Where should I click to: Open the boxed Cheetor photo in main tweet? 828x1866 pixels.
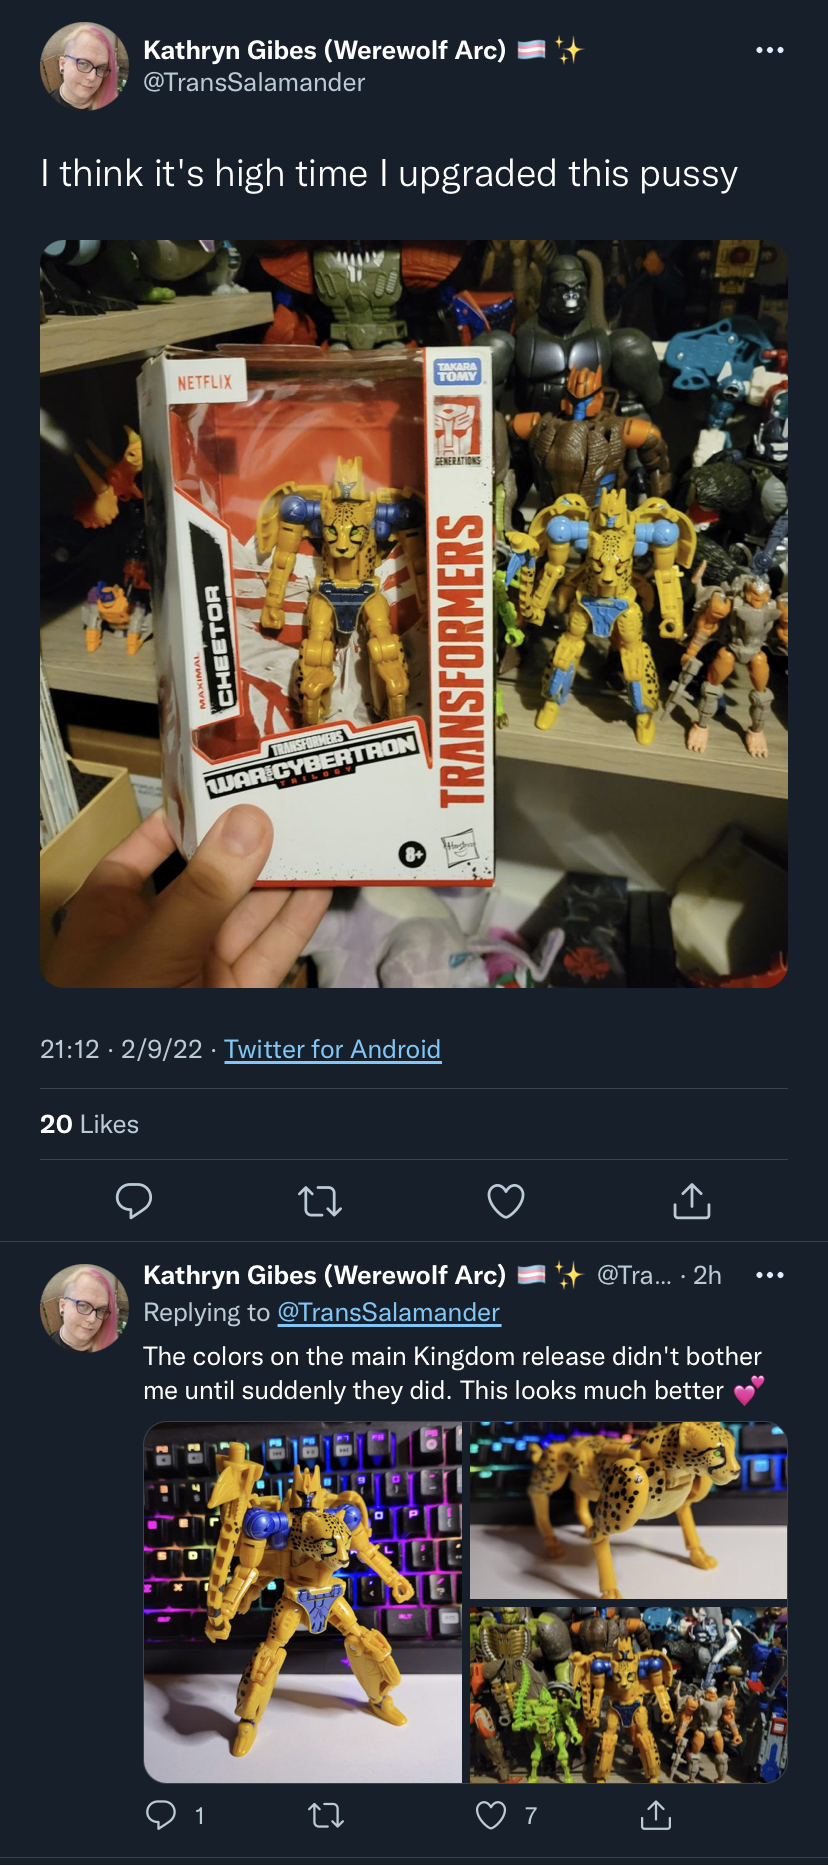pyautogui.click(x=414, y=614)
